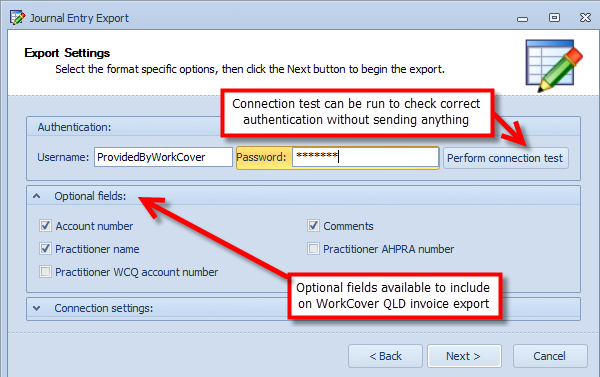Enable Practitioner WCQ account number option
The width and height of the screenshot is (600, 377).
[46, 272]
